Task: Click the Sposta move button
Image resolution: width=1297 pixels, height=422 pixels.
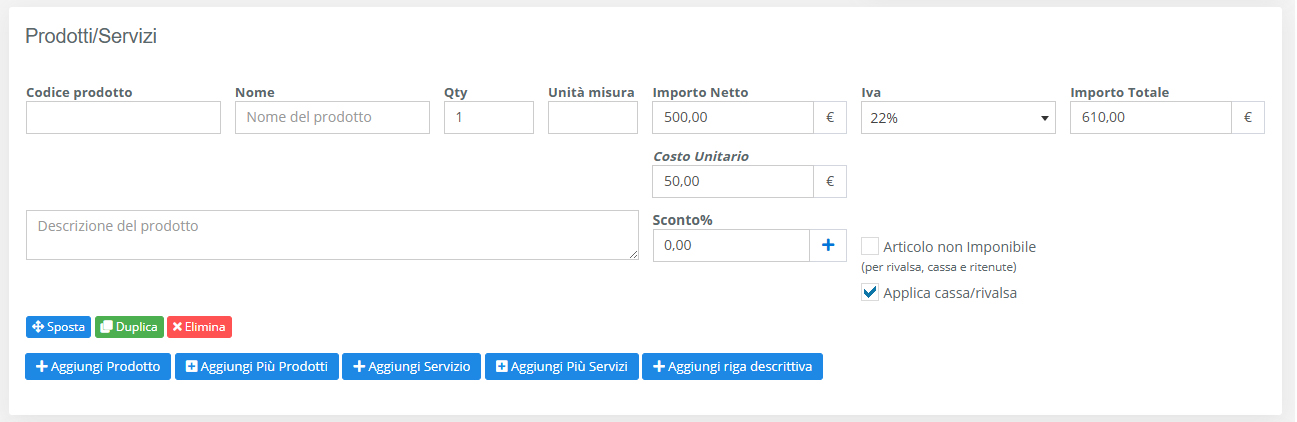Action: 58,327
